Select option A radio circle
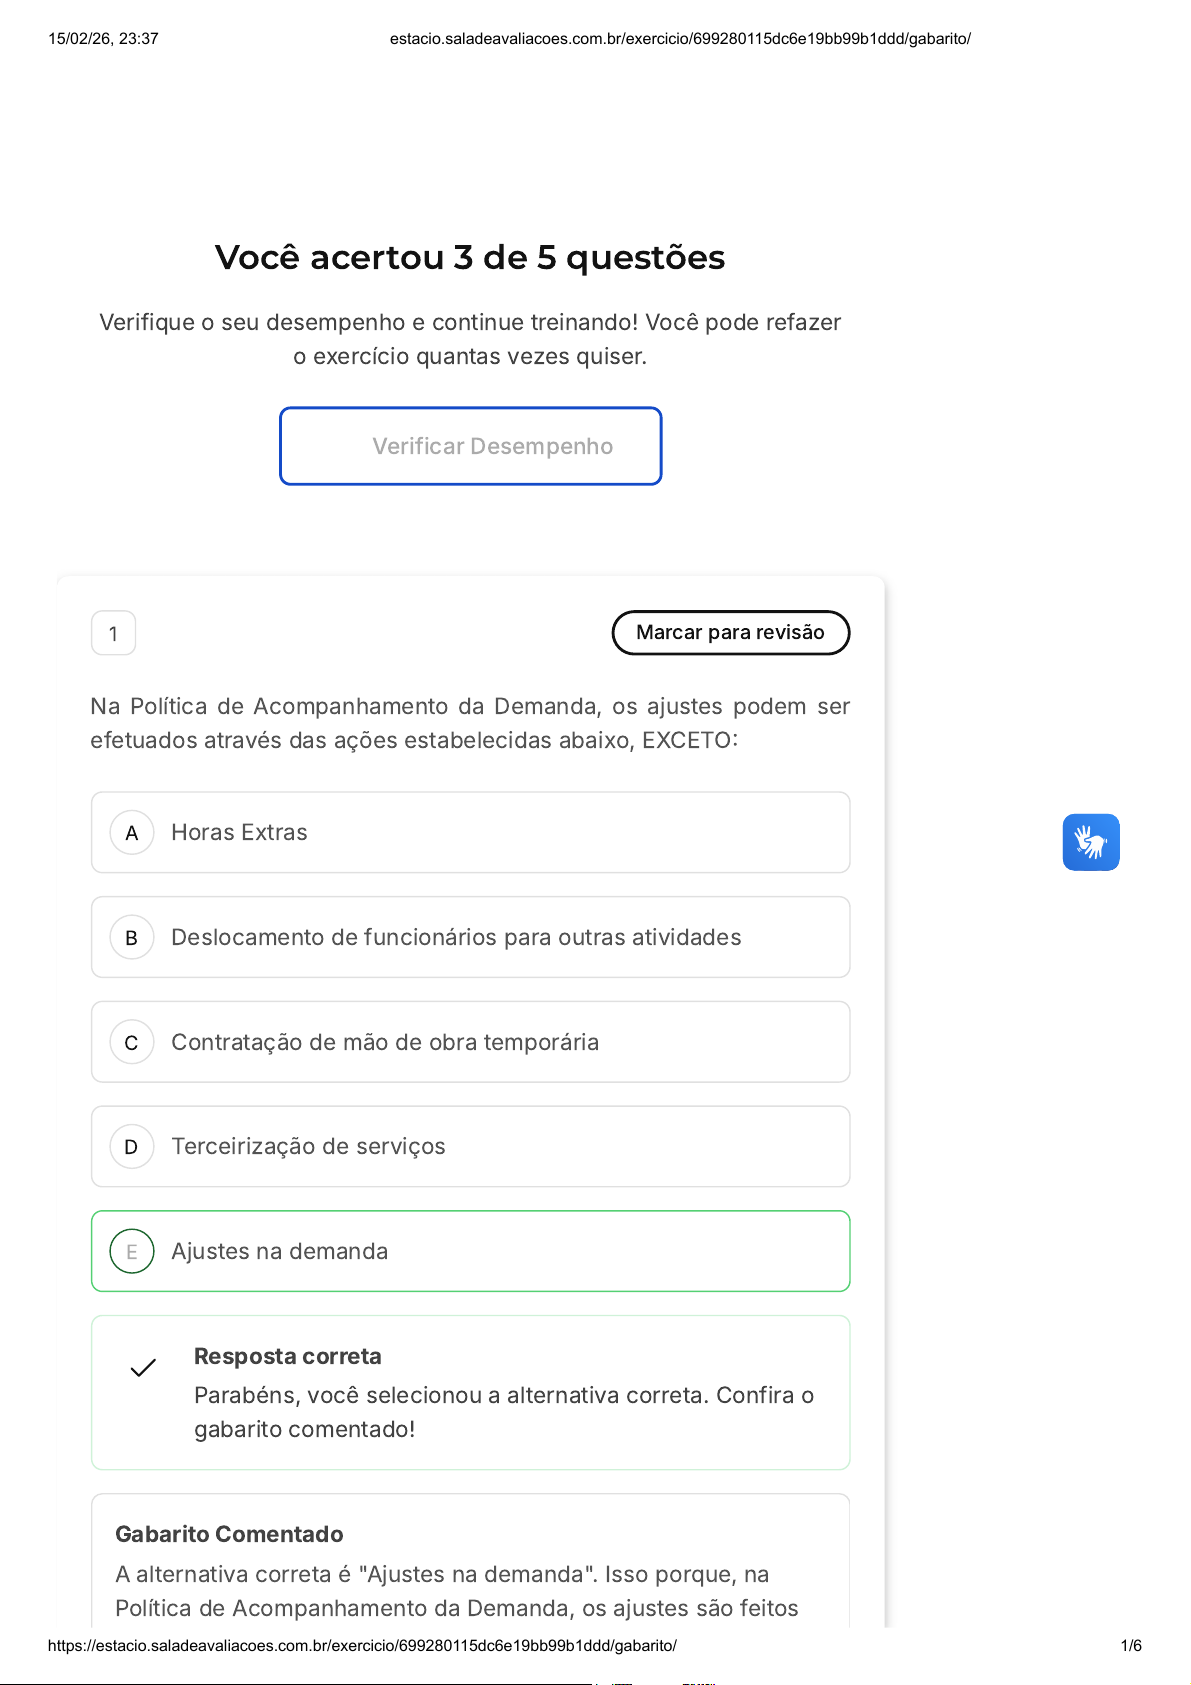This screenshot has height=1685, width=1191. [x=131, y=833]
